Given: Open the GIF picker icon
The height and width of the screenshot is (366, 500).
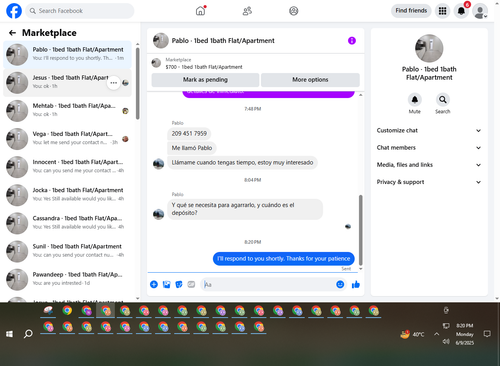Looking at the screenshot, I should coord(191,284).
